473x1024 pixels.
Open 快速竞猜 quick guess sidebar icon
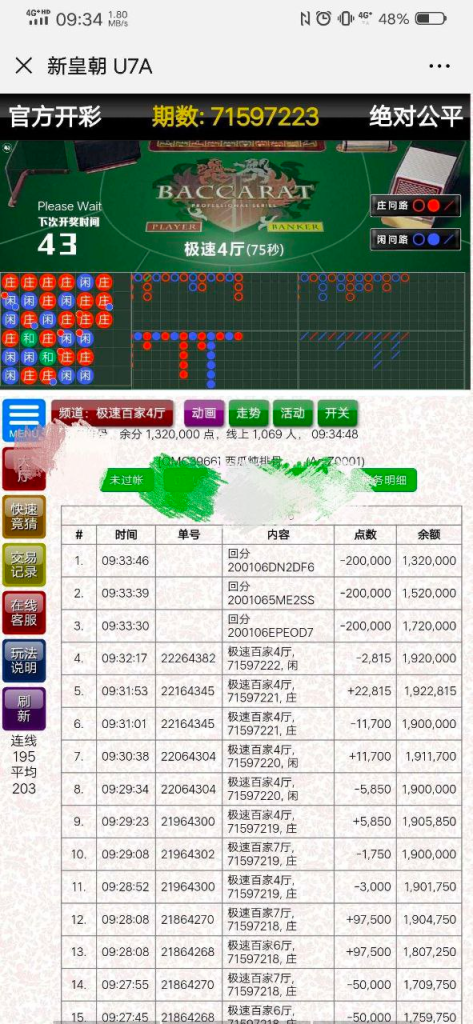(24, 517)
